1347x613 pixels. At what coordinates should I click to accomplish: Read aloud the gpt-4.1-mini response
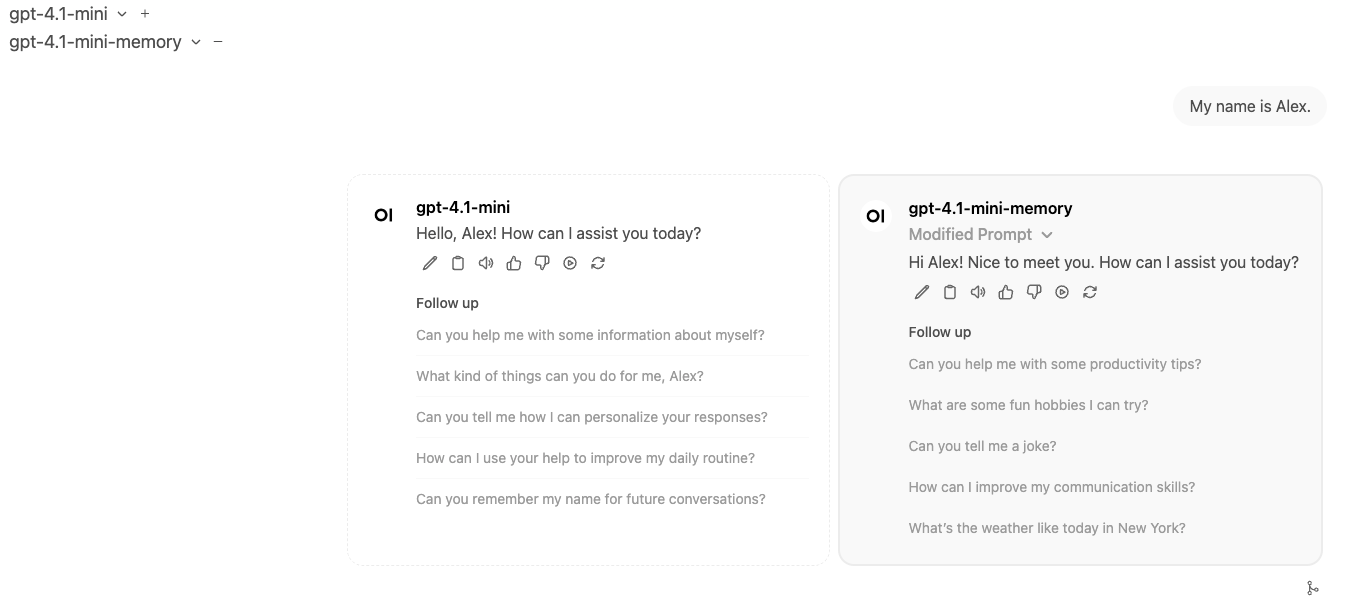(485, 262)
